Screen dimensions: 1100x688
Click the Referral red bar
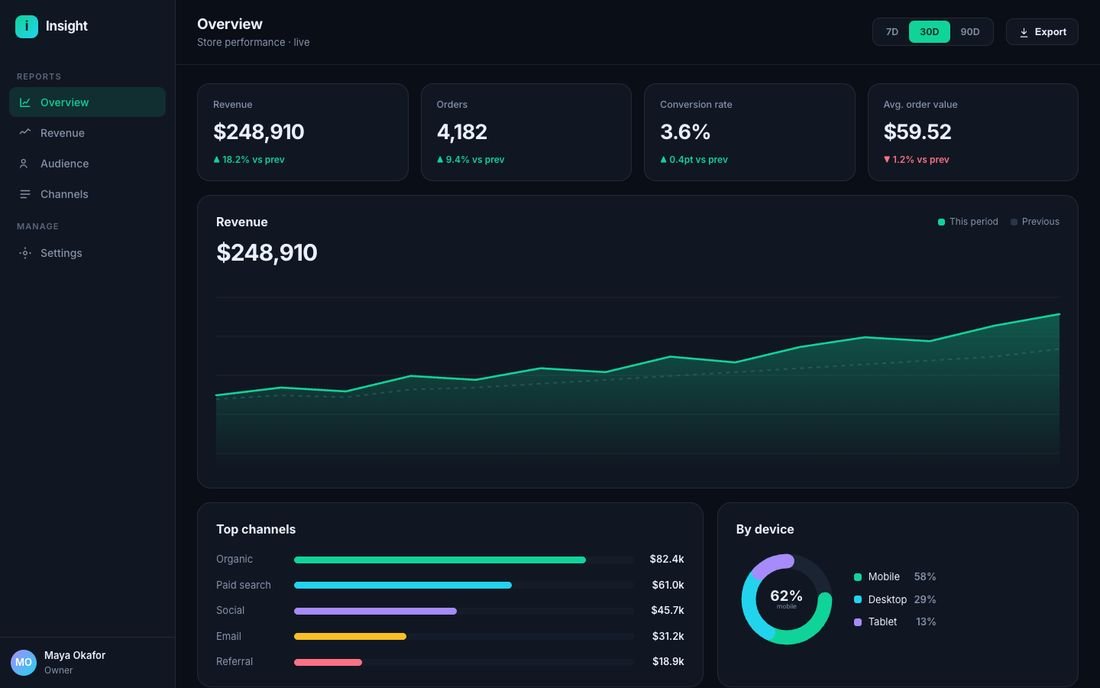coord(328,662)
